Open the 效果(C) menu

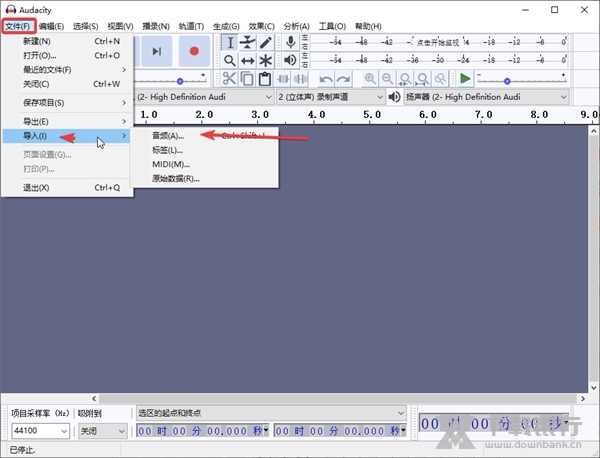[261, 26]
